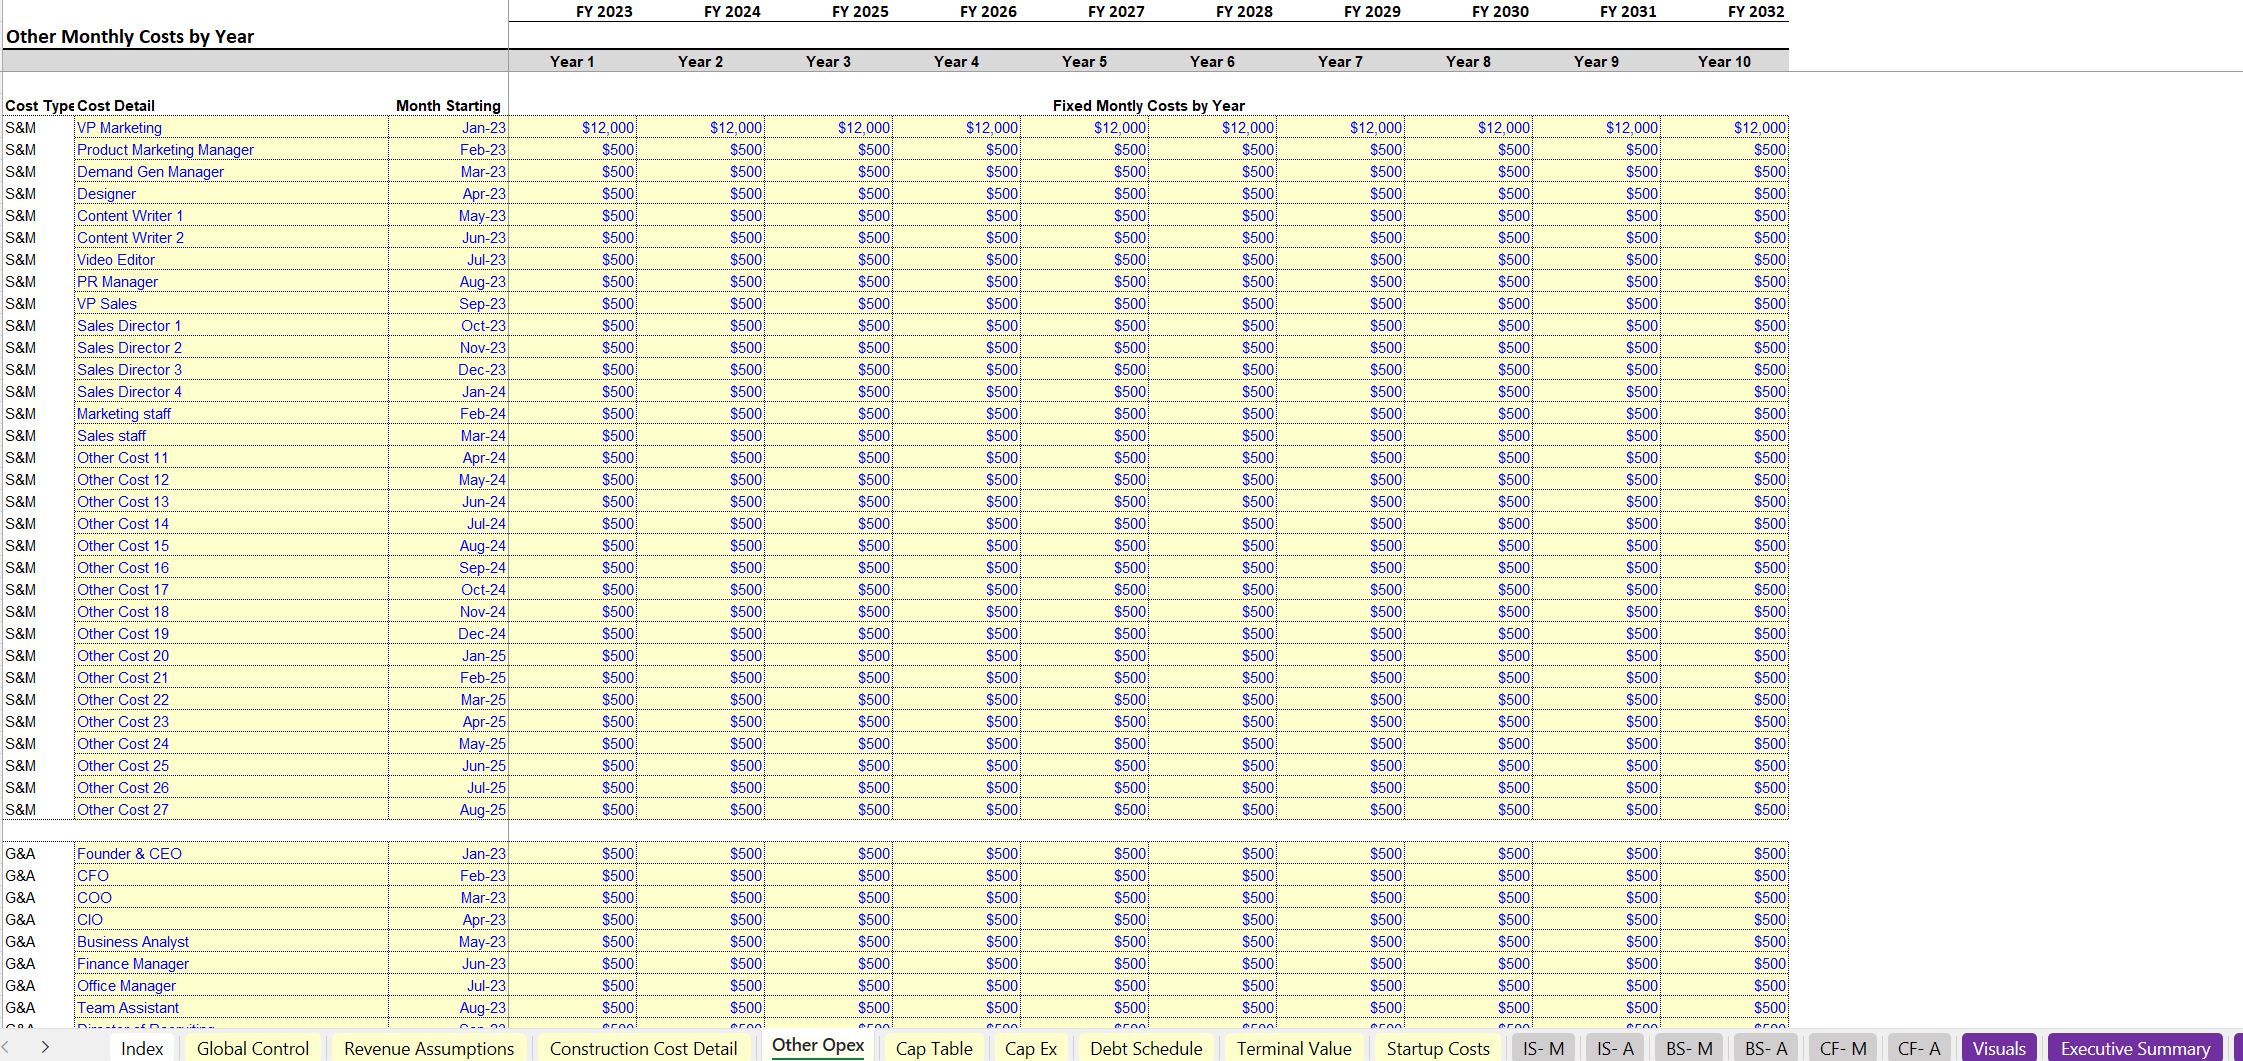Viewport: 2243px width, 1061px height.
Task: Switch to the Cap Ex tab
Action: 1031,1048
